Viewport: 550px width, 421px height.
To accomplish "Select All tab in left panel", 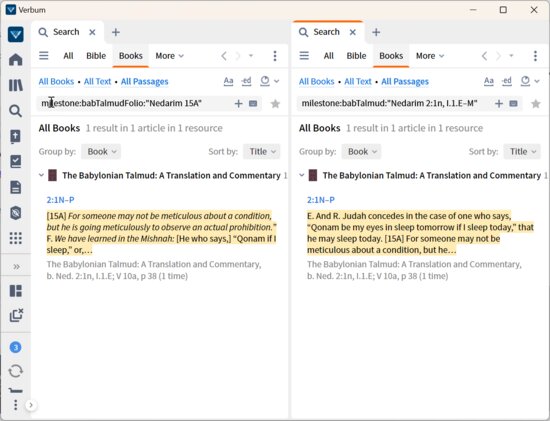I will (x=68, y=56).
